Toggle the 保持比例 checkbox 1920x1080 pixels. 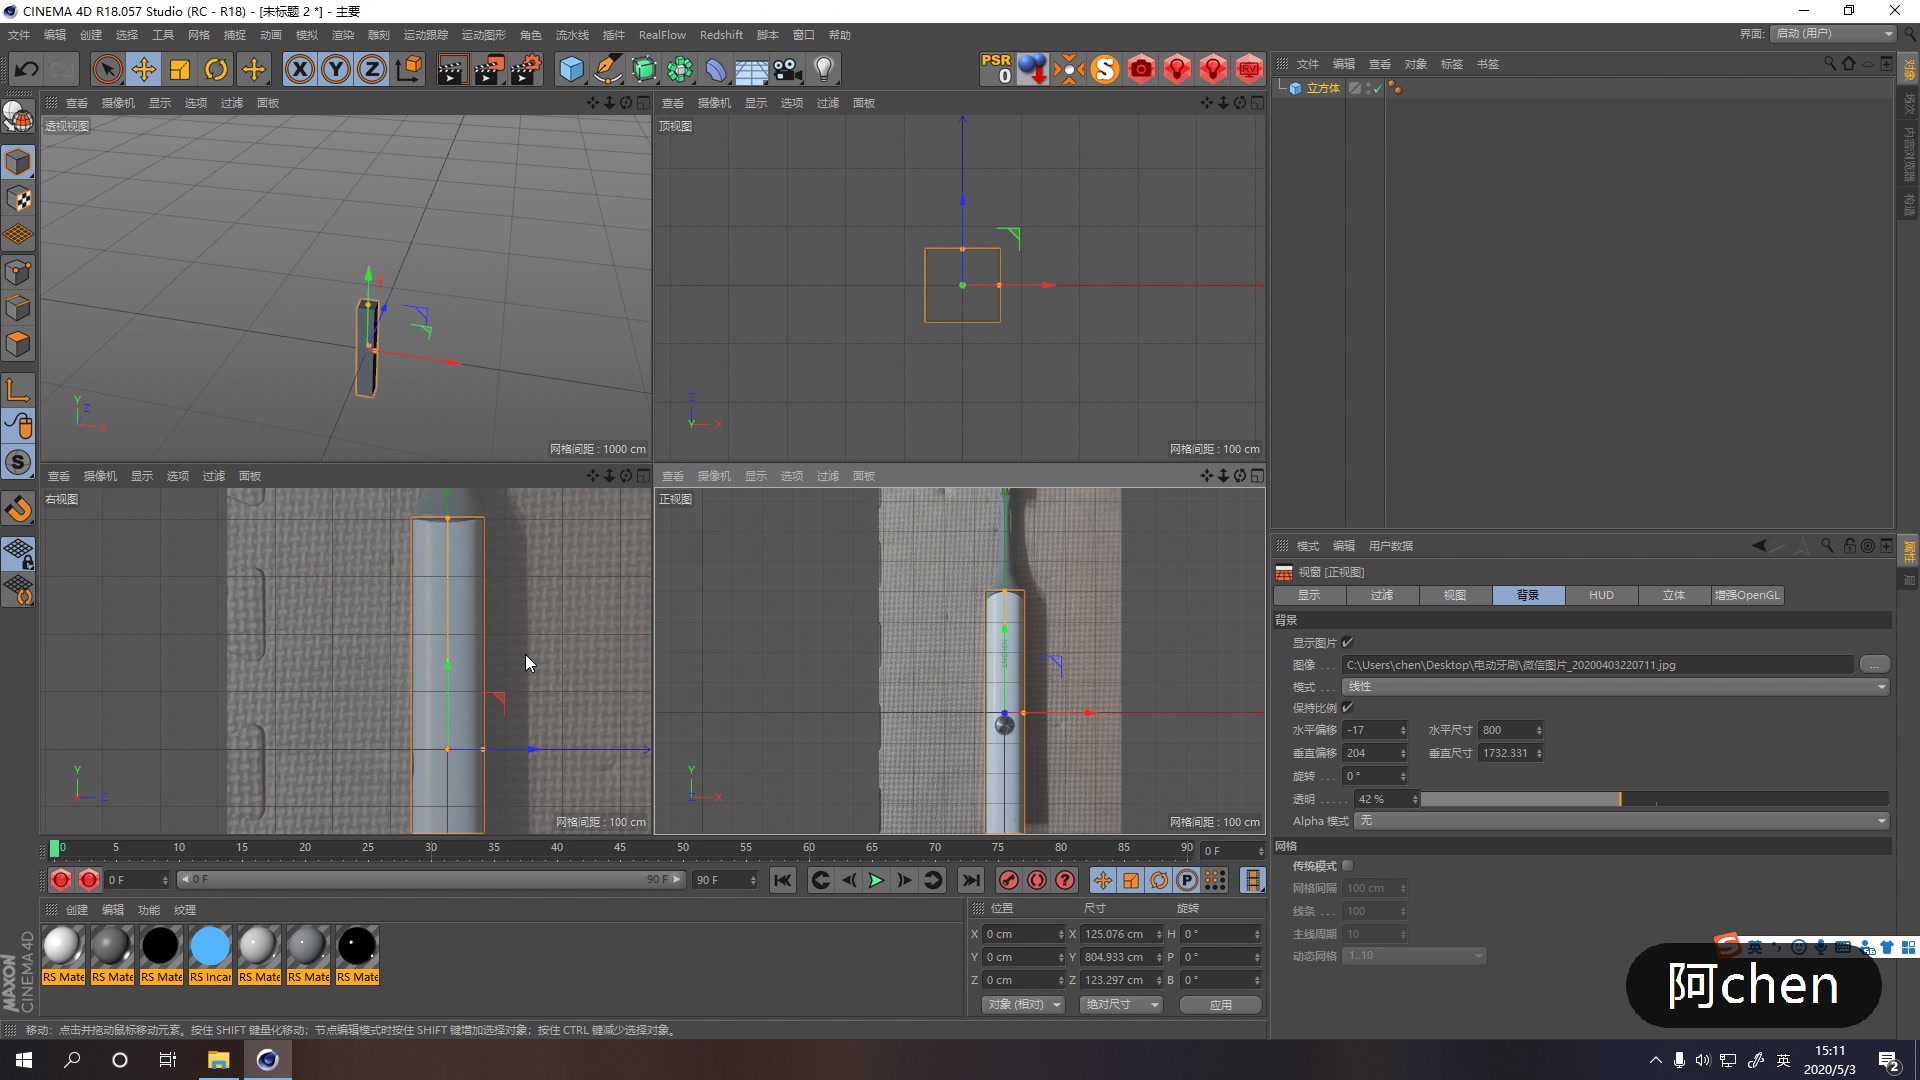[x=1347, y=707]
